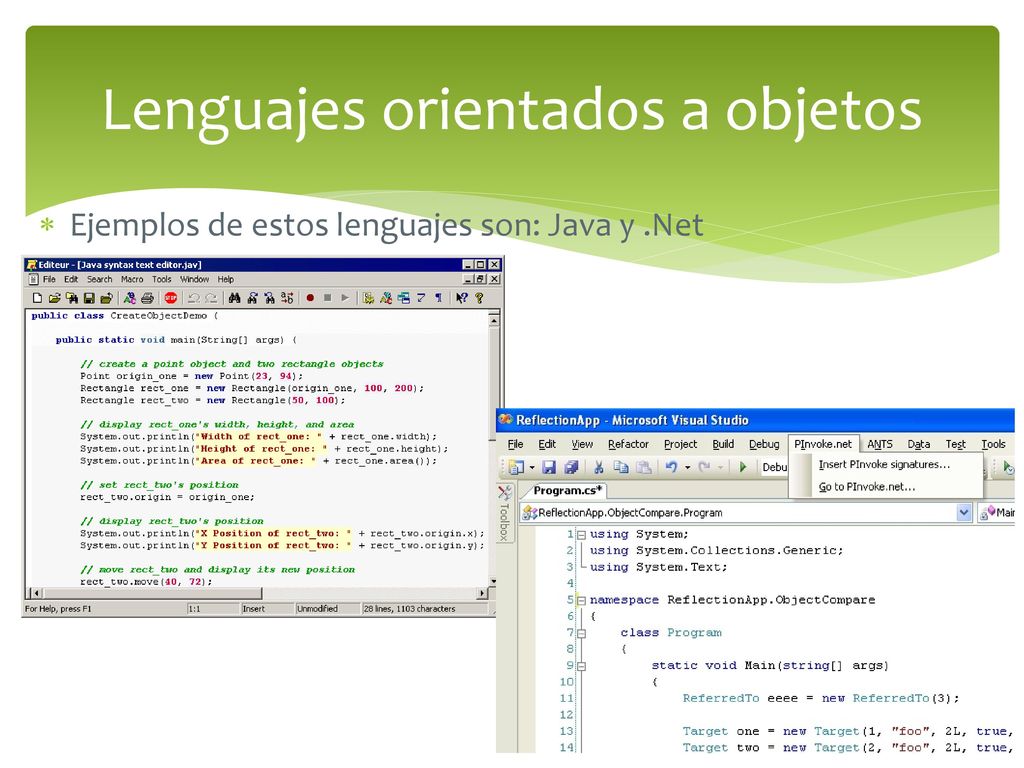Click the Save icon in Visual Studio toolbar
This screenshot has width=1024, height=768.
549,467
